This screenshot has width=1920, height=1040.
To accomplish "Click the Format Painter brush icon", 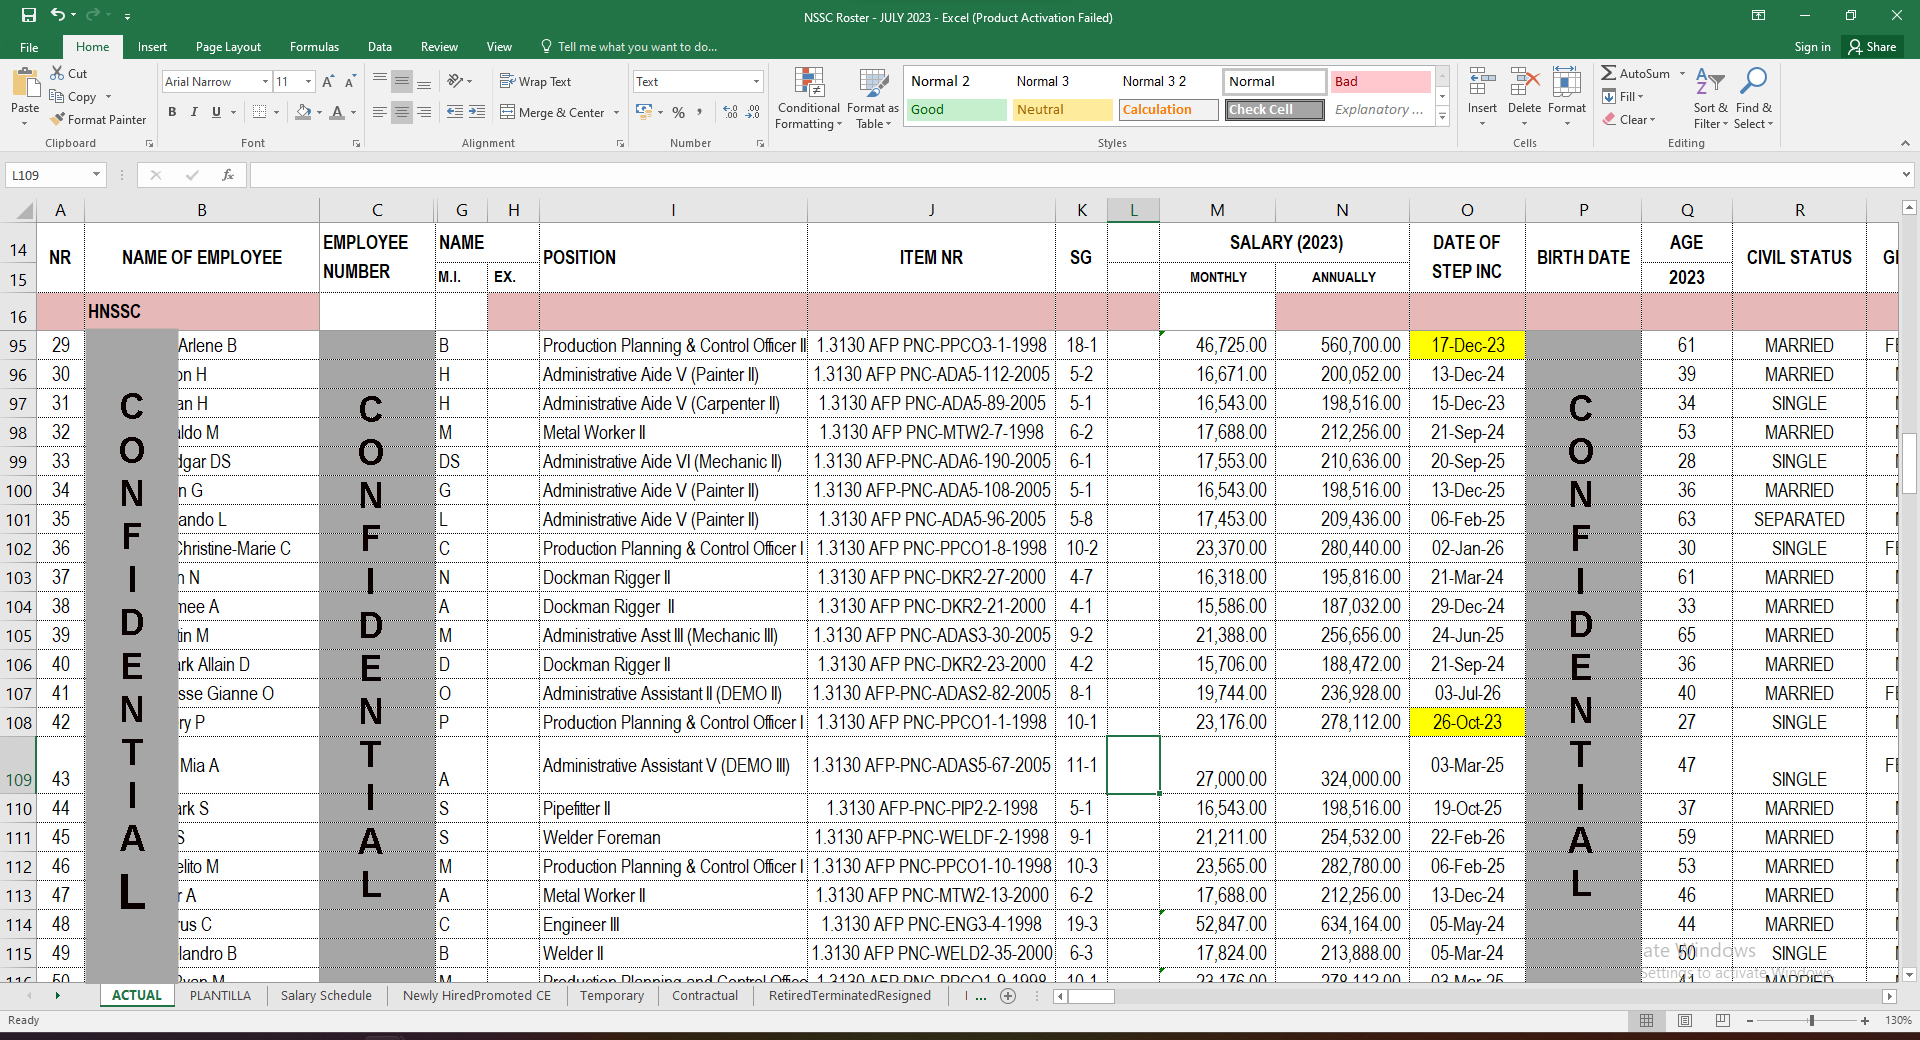I will [x=58, y=120].
